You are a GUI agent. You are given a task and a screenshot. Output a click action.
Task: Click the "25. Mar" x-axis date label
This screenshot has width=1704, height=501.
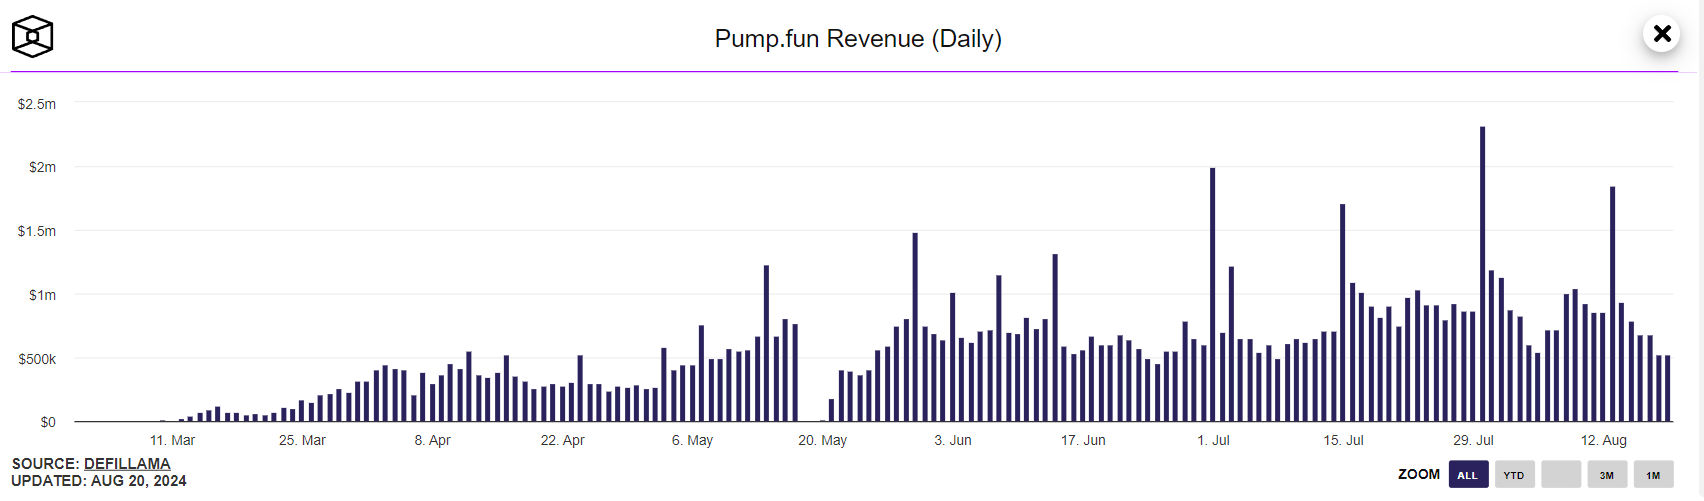[x=302, y=440]
